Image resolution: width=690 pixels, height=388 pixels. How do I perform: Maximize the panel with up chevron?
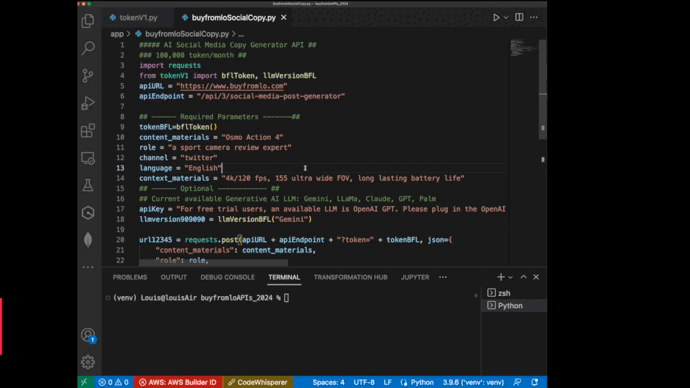point(523,277)
